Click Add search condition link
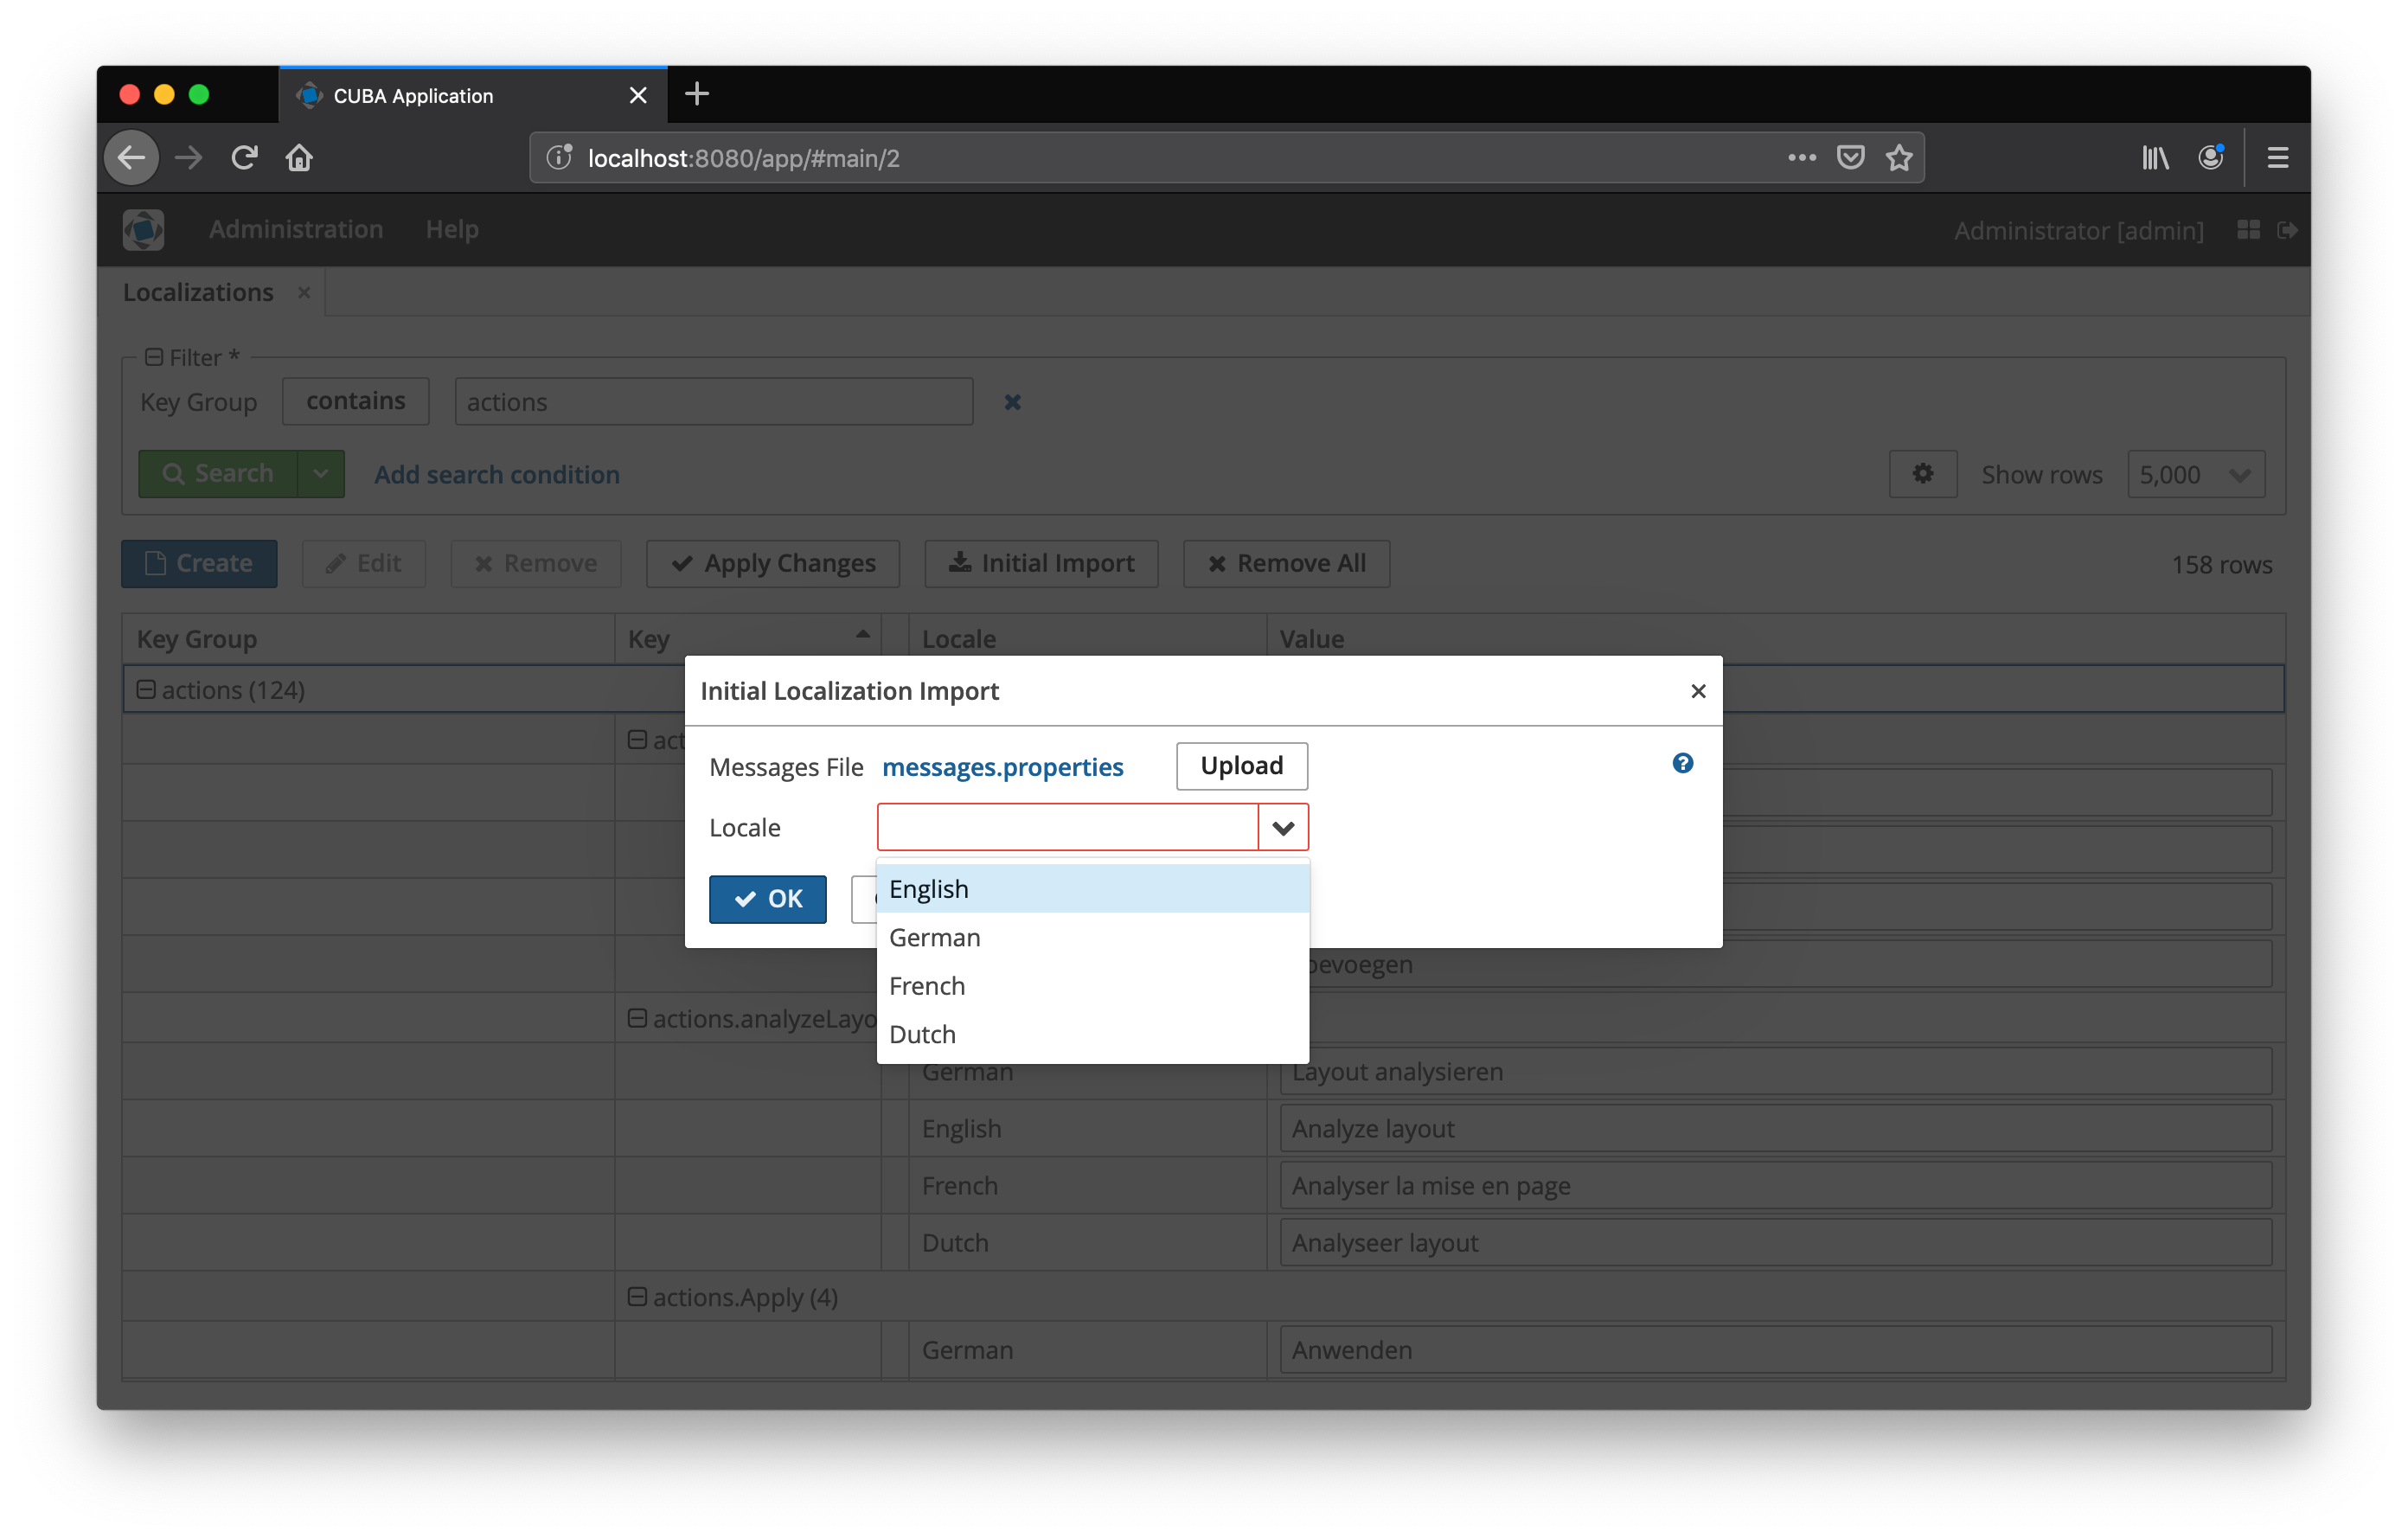Viewport: 2408px width, 1538px height. click(x=497, y=474)
